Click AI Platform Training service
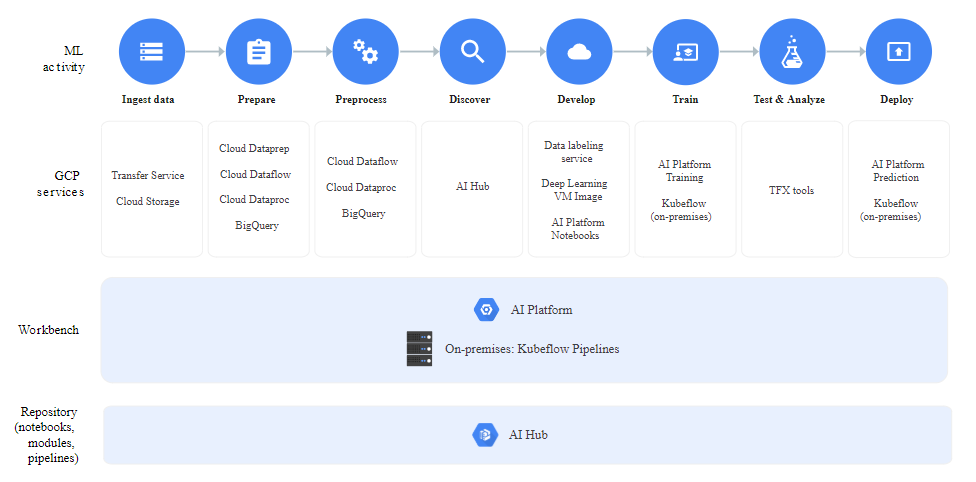 tap(685, 171)
